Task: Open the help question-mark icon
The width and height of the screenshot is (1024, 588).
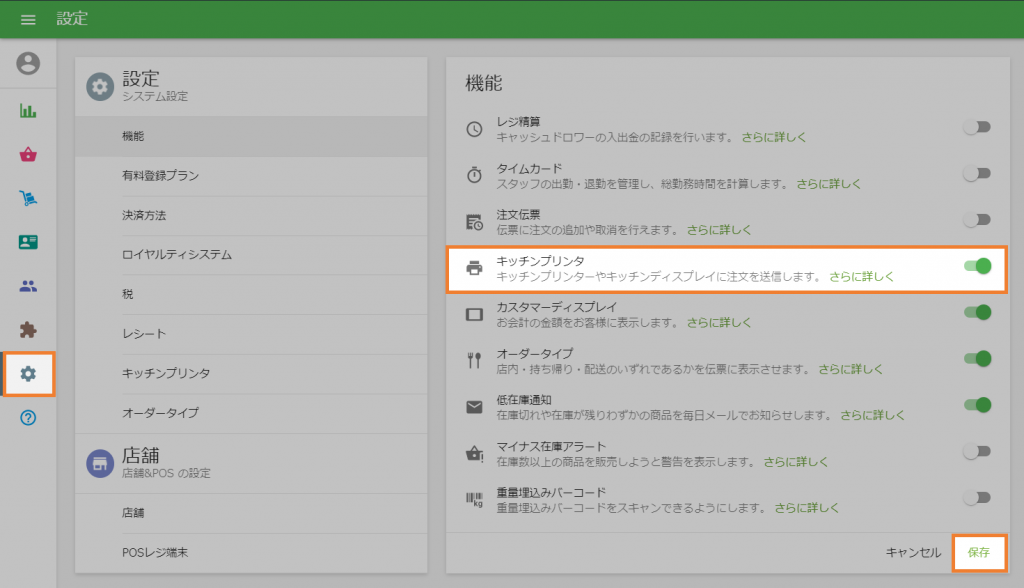Action: [28, 419]
